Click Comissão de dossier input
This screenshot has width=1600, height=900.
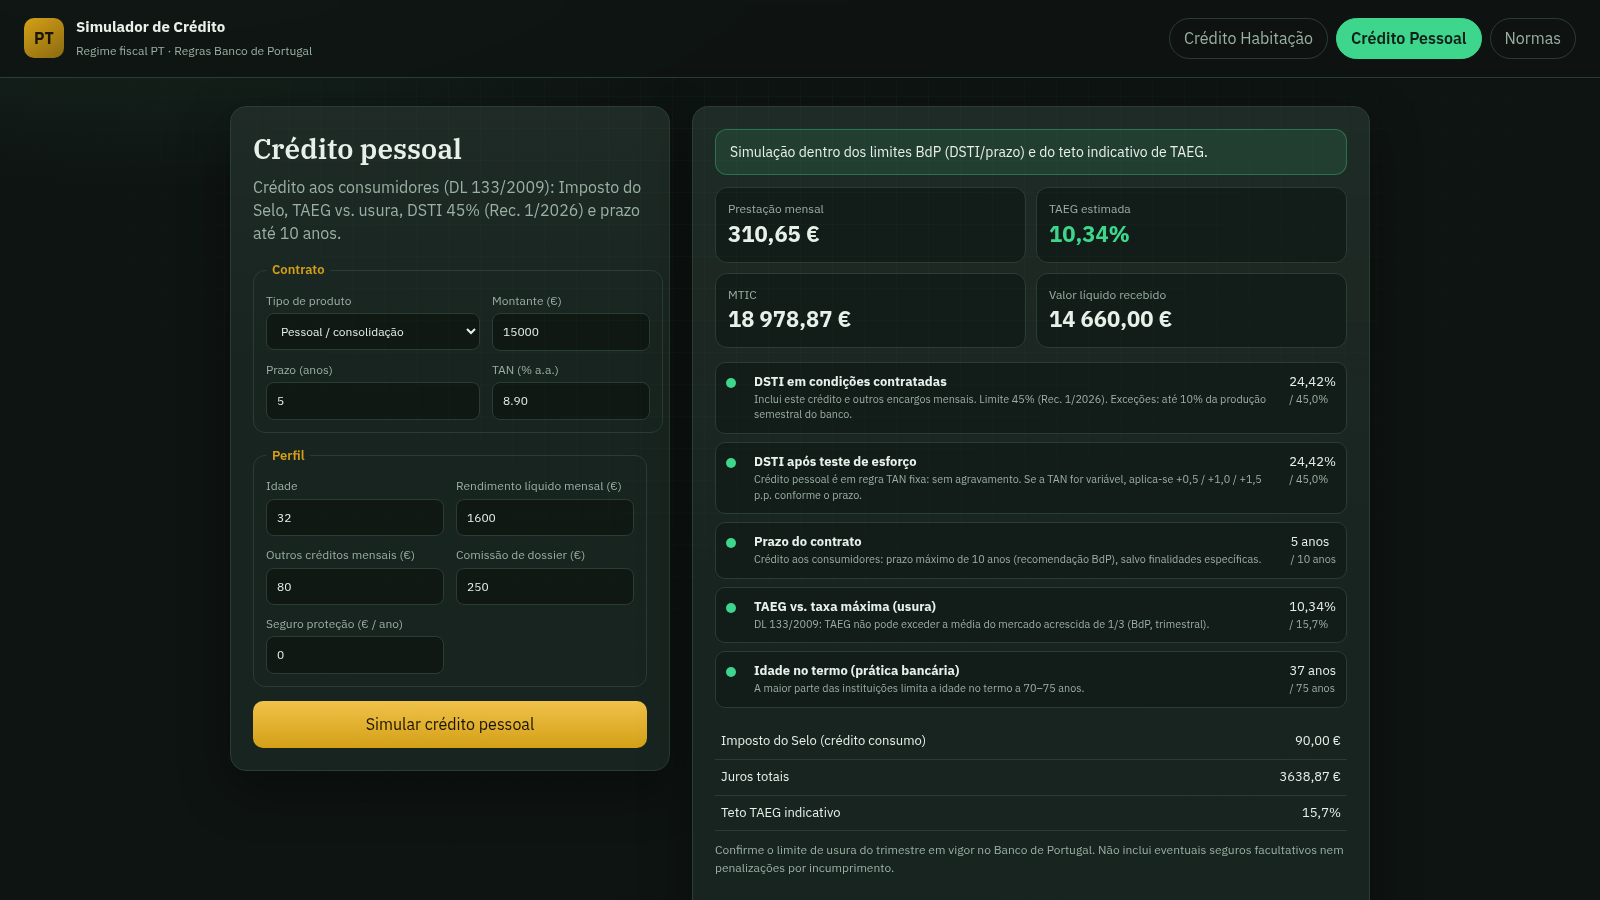coord(545,587)
